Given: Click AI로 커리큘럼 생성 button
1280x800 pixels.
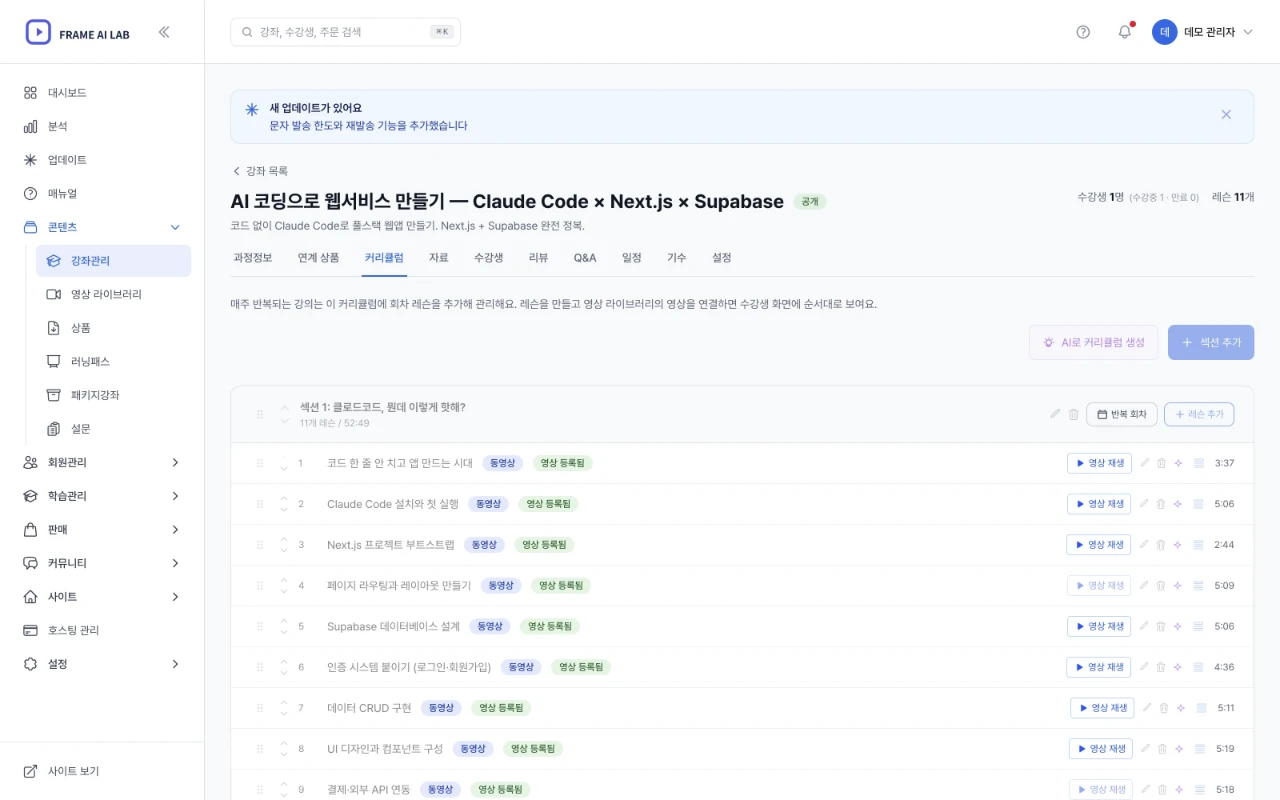Looking at the screenshot, I should click(1093, 342).
